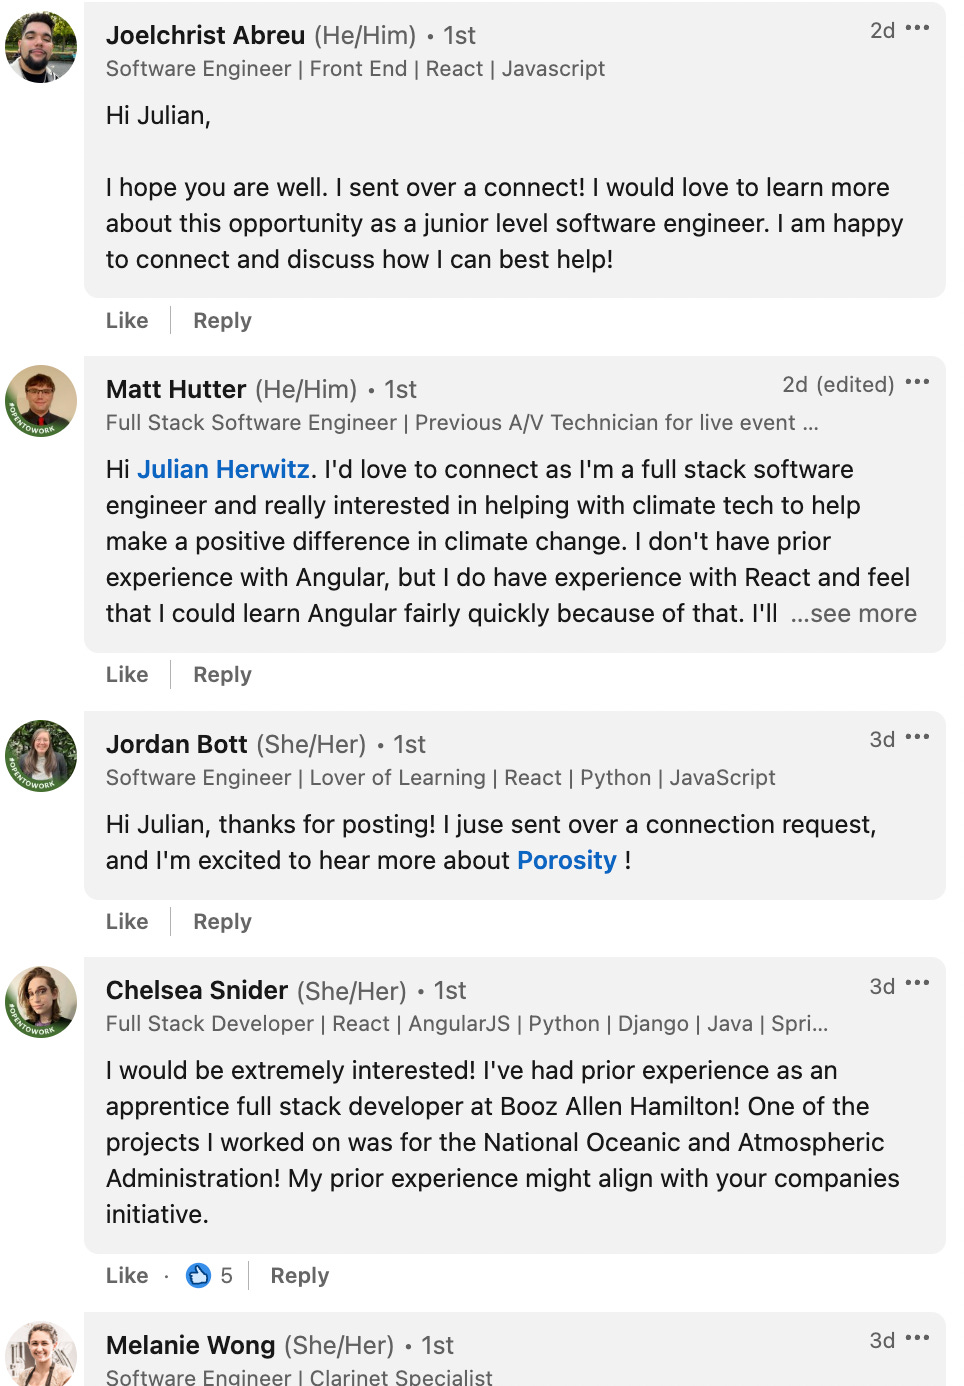Like Joelchrist Abreu's comment
The width and height of the screenshot is (964, 1386).
(127, 321)
